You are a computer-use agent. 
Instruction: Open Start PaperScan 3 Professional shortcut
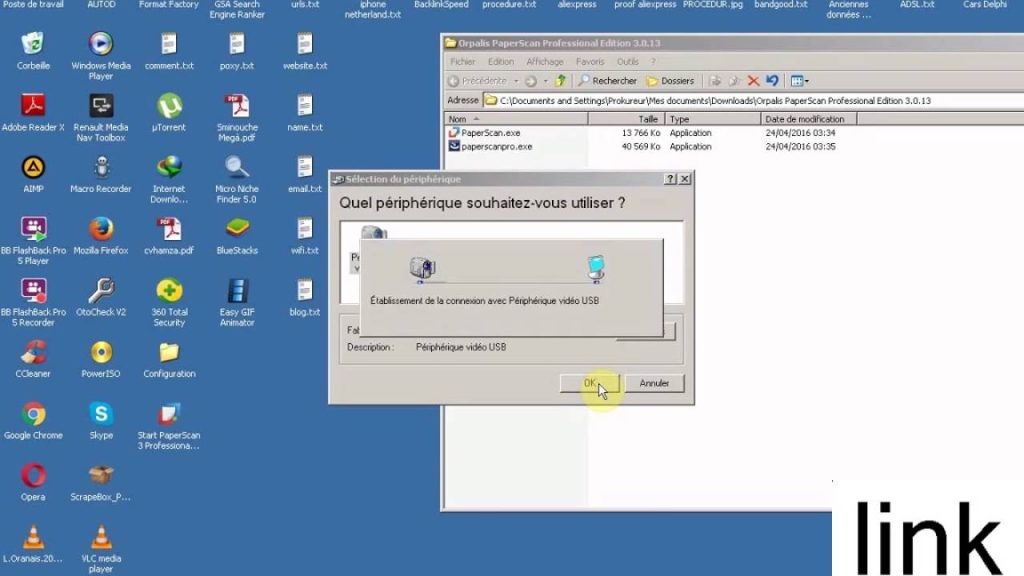pyautogui.click(x=168, y=414)
